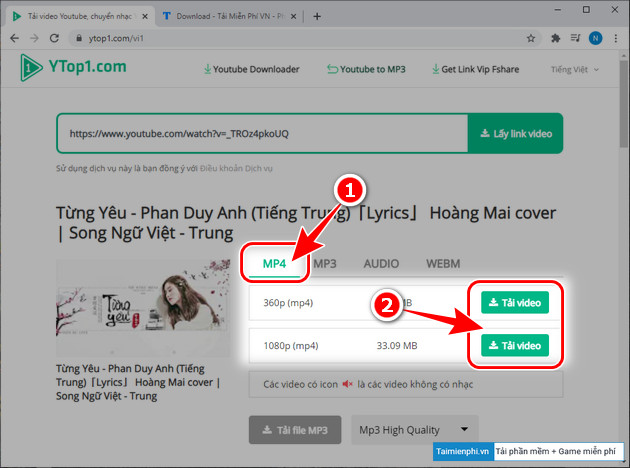Go back using the browser back arrow
The image size is (630, 468).
pos(14,38)
